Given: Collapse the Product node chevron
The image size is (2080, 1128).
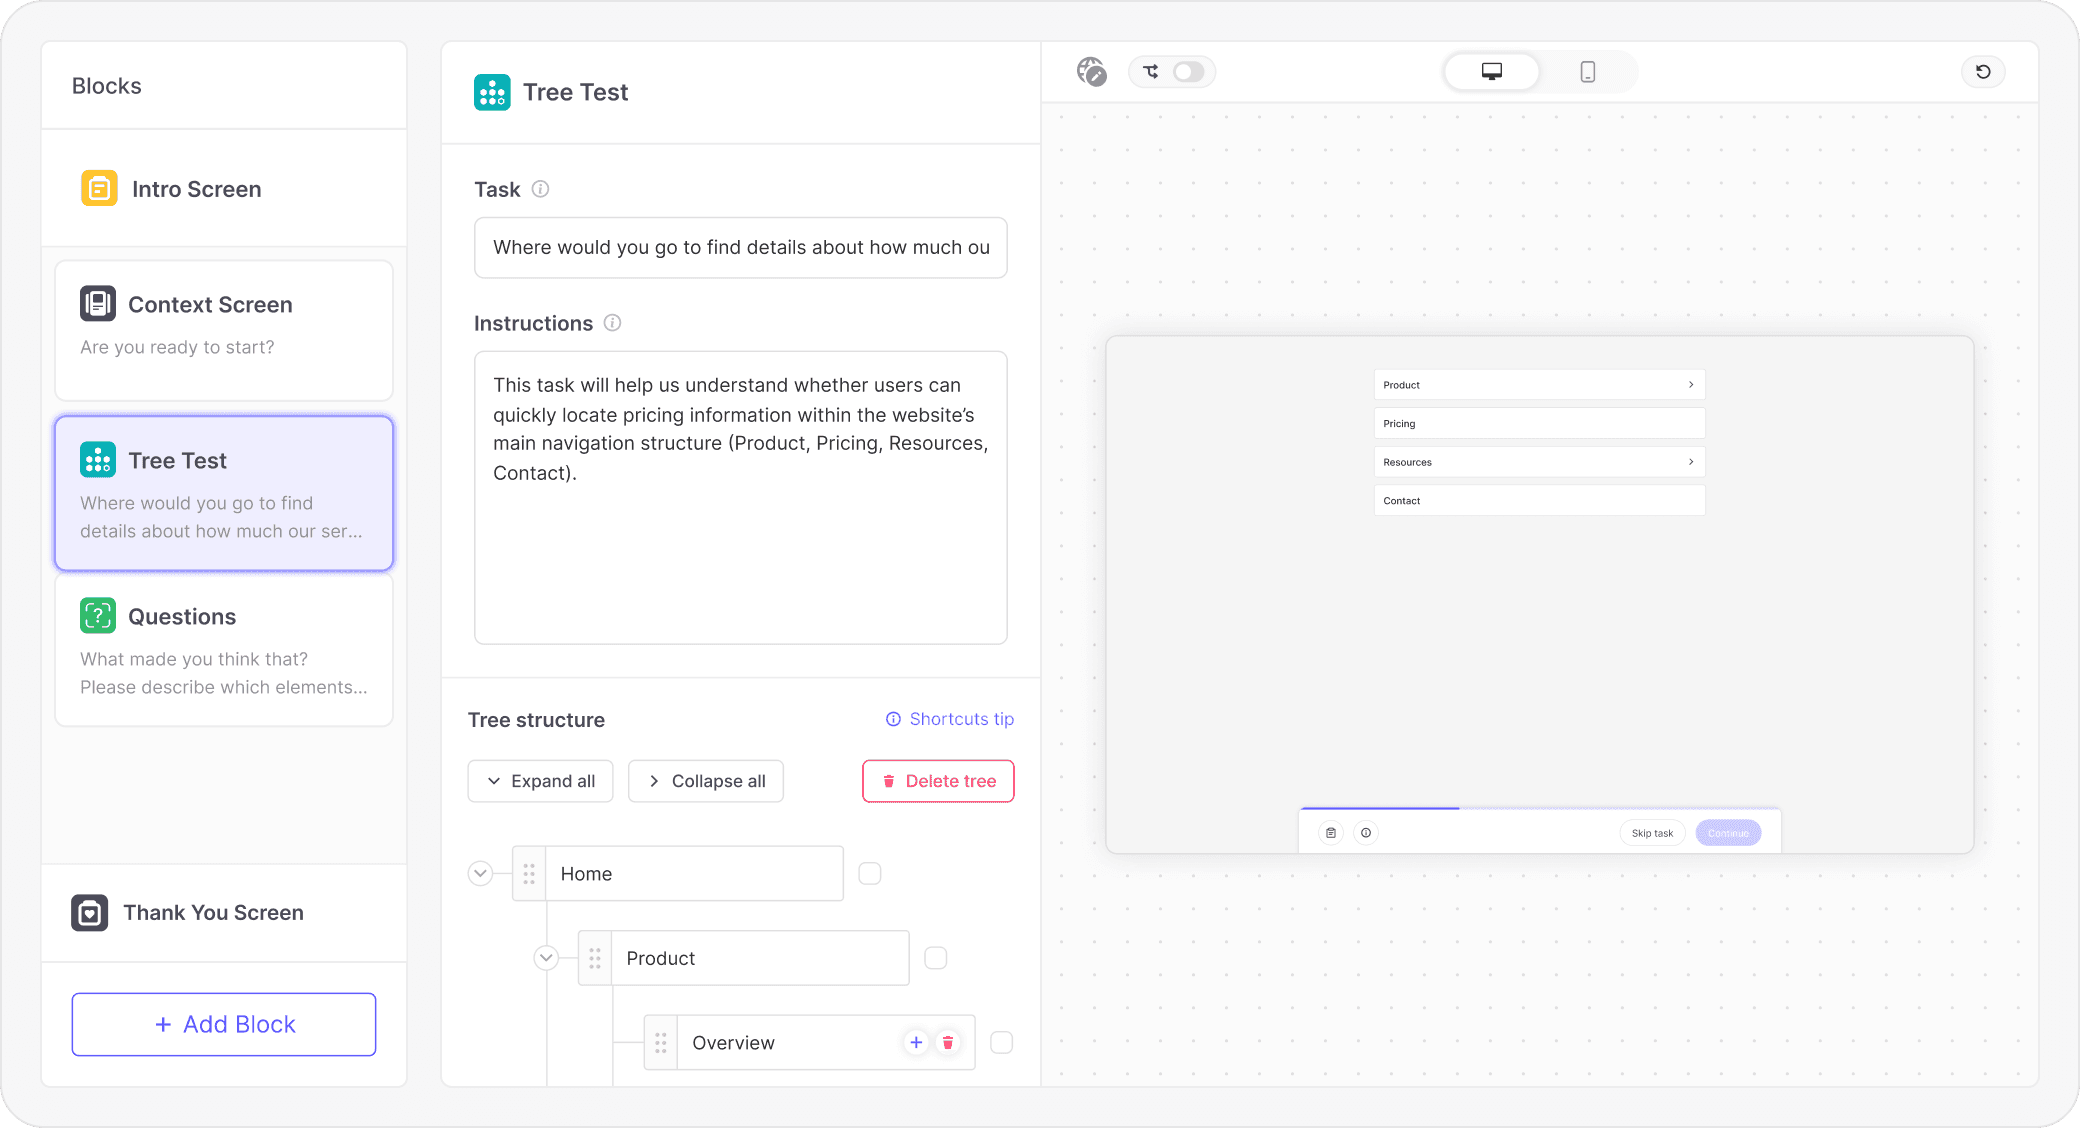Looking at the screenshot, I should 546,958.
